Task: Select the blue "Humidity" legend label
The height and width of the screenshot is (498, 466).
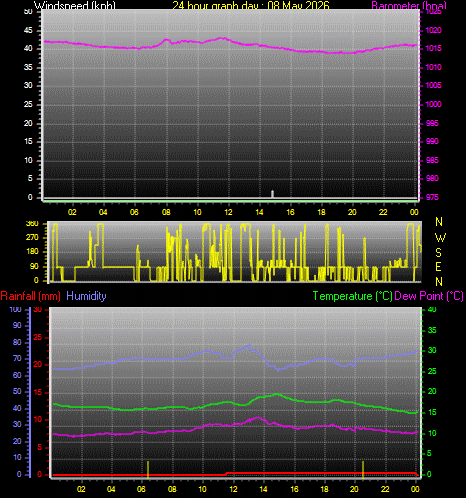Action: [x=86, y=296]
